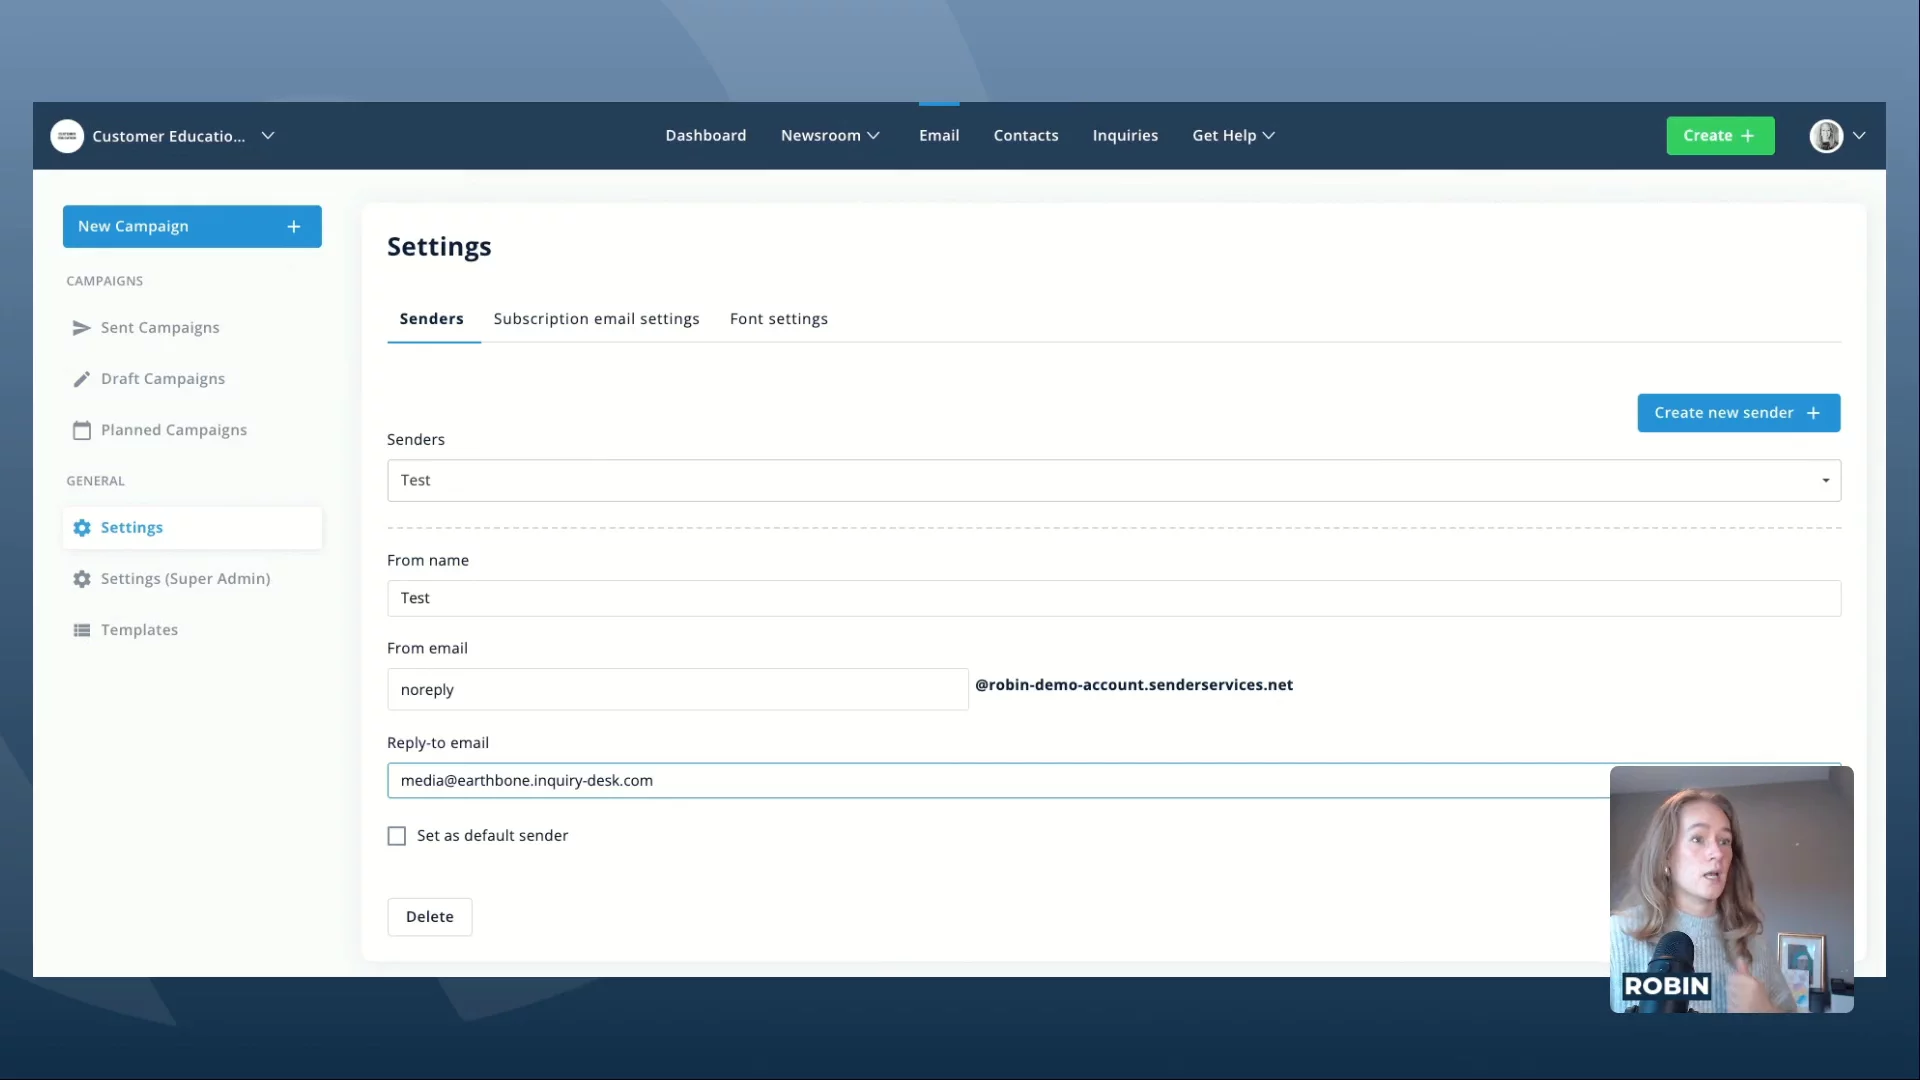Expand the Get Help menu
The image size is (1920, 1080).
click(x=1233, y=136)
